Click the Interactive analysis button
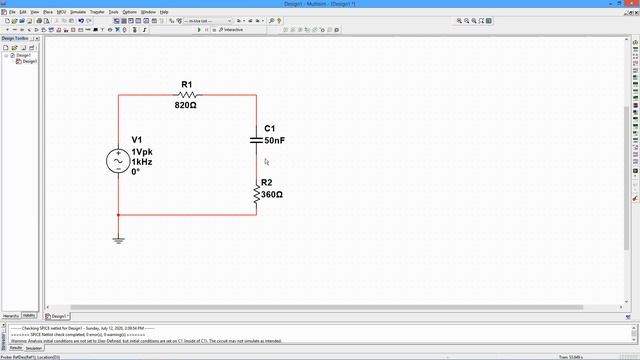This screenshot has height=360, width=640. [x=231, y=30]
